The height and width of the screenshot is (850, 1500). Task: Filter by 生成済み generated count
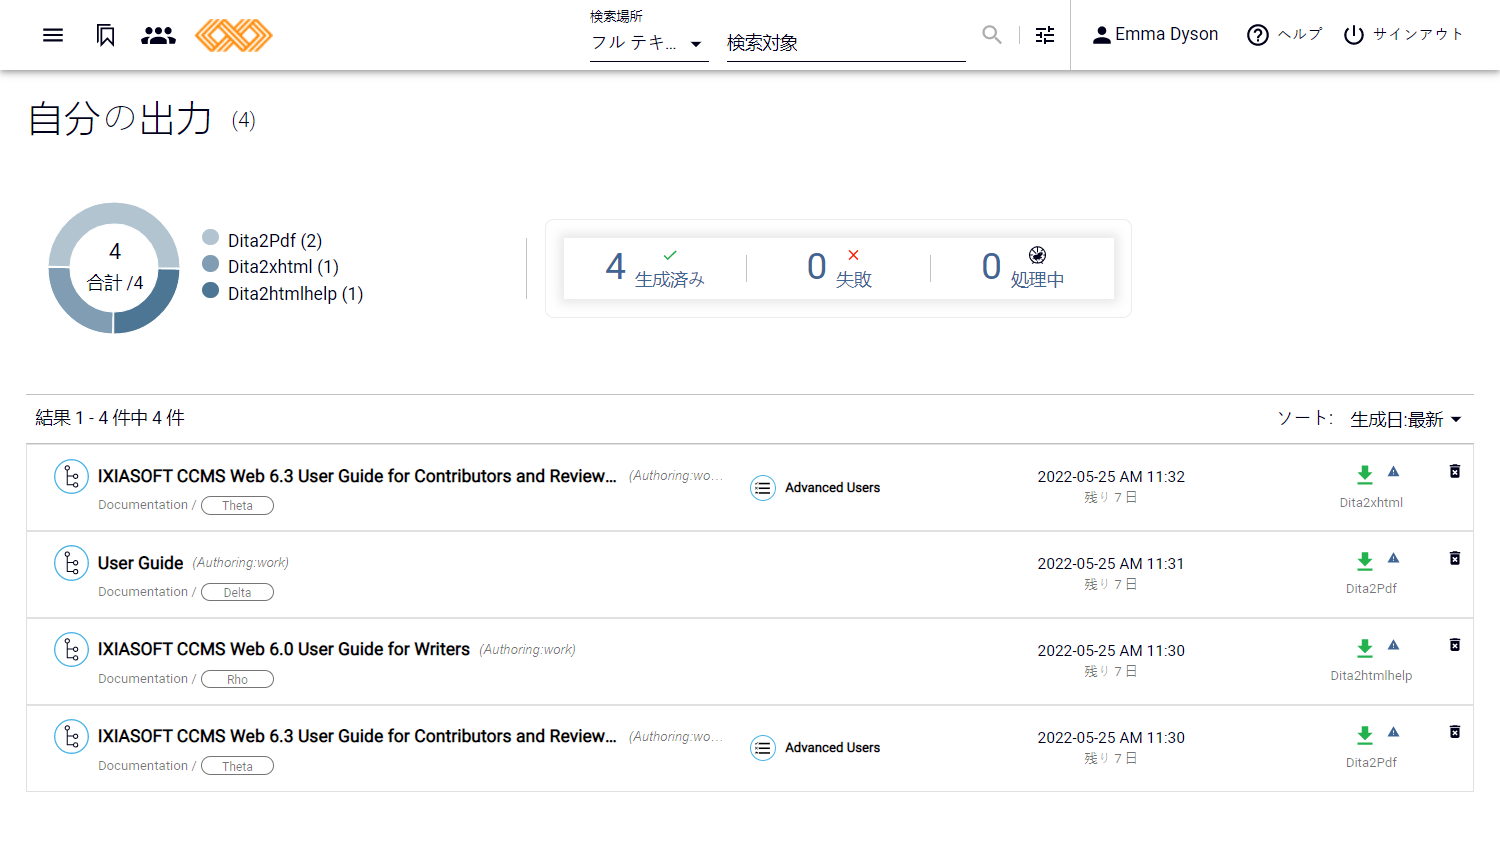point(655,268)
